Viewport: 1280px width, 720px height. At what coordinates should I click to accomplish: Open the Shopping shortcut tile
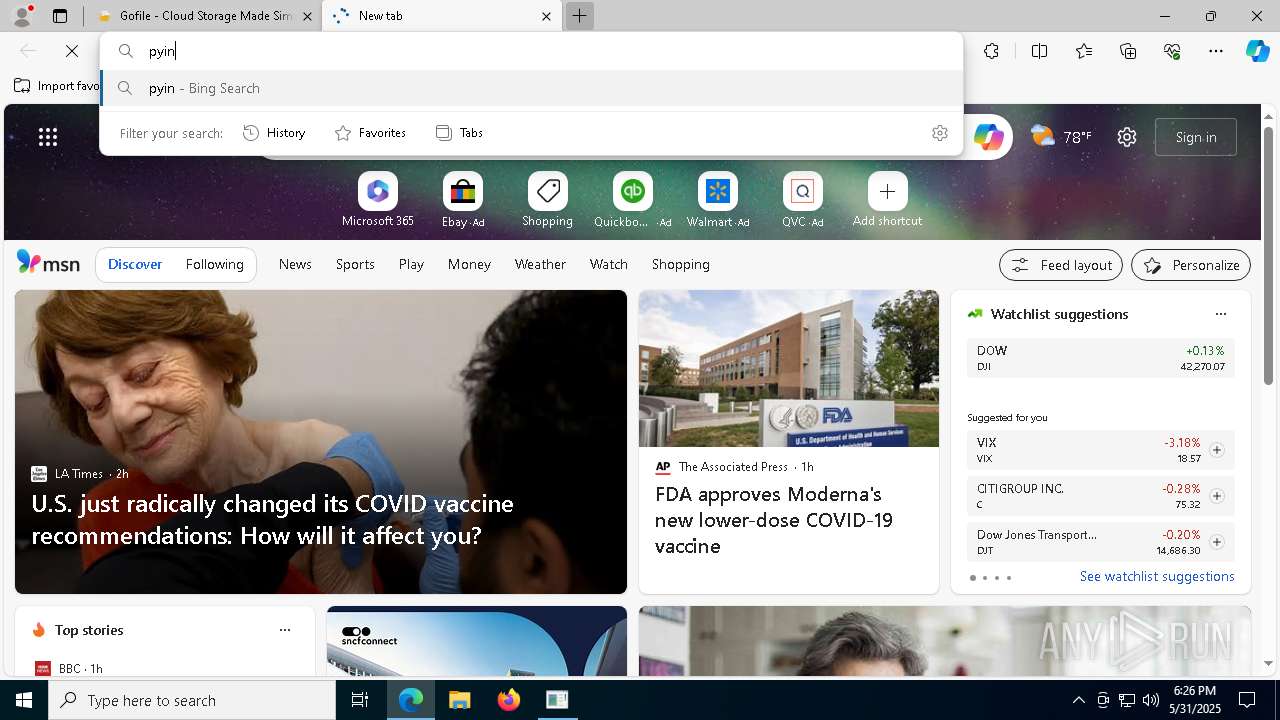(547, 200)
